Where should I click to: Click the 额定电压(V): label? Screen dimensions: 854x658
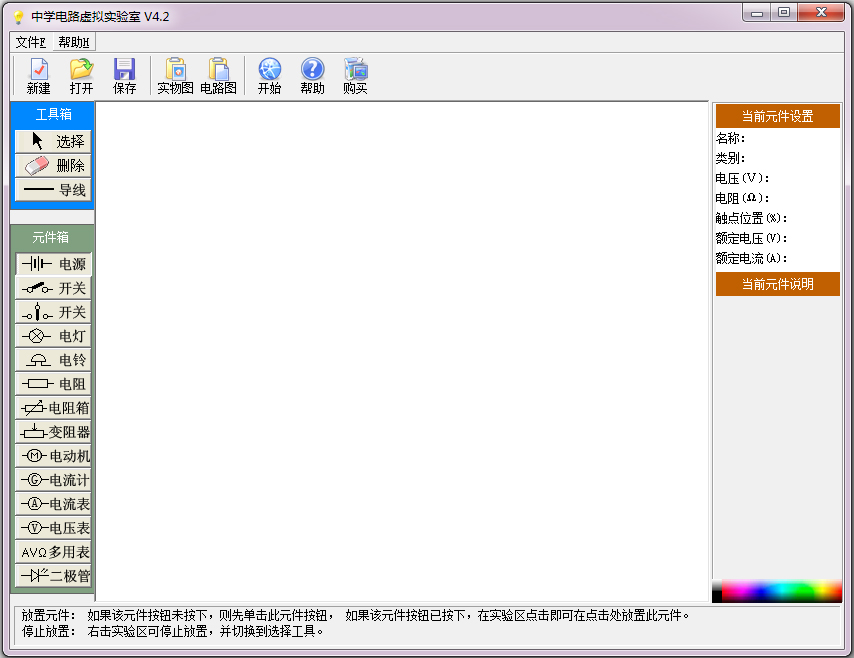[x=752, y=239]
